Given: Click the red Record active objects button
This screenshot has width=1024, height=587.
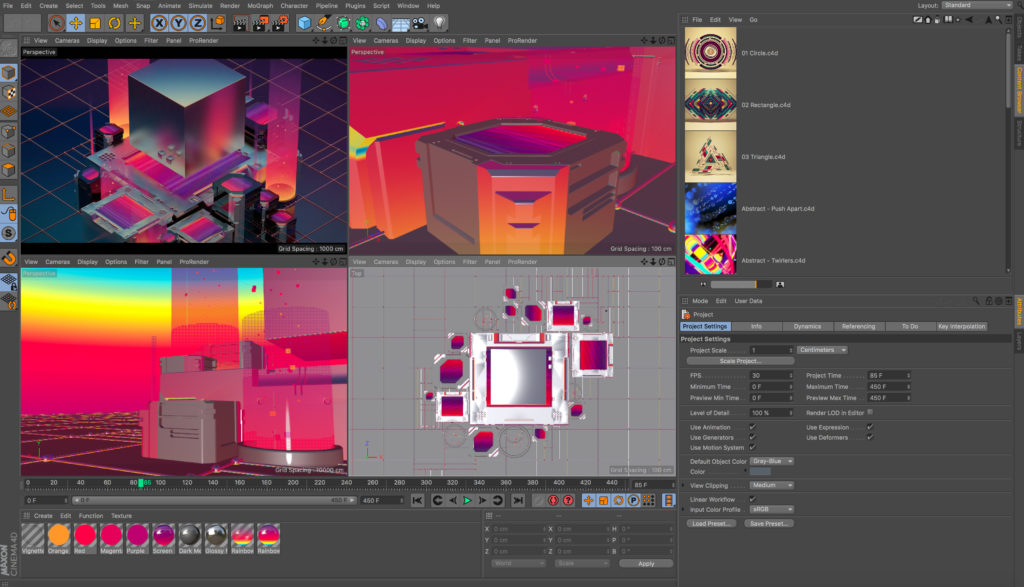Looking at the screenshot, I should (552, 500).
